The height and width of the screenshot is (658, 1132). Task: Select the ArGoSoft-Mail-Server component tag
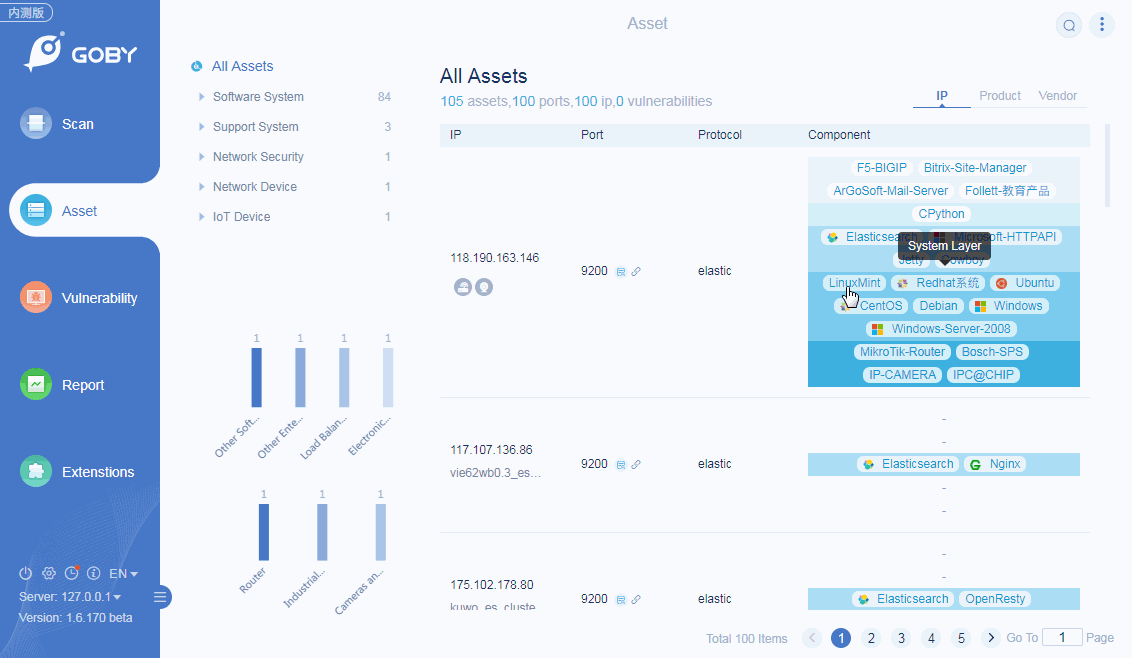click(x=890, y=191)
